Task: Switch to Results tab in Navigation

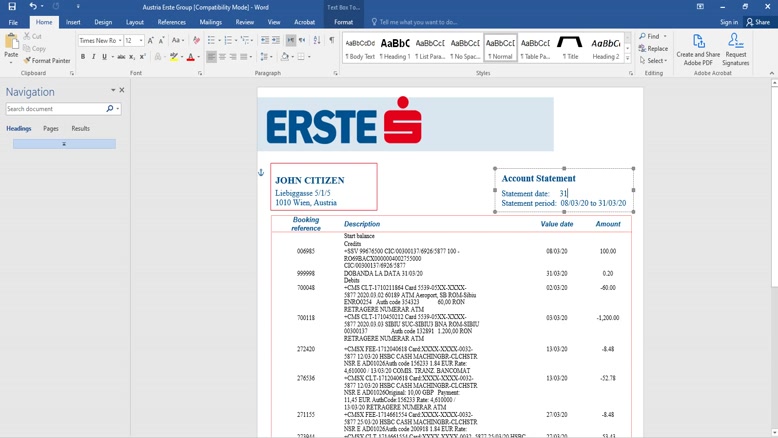Action: coord(80,129)
